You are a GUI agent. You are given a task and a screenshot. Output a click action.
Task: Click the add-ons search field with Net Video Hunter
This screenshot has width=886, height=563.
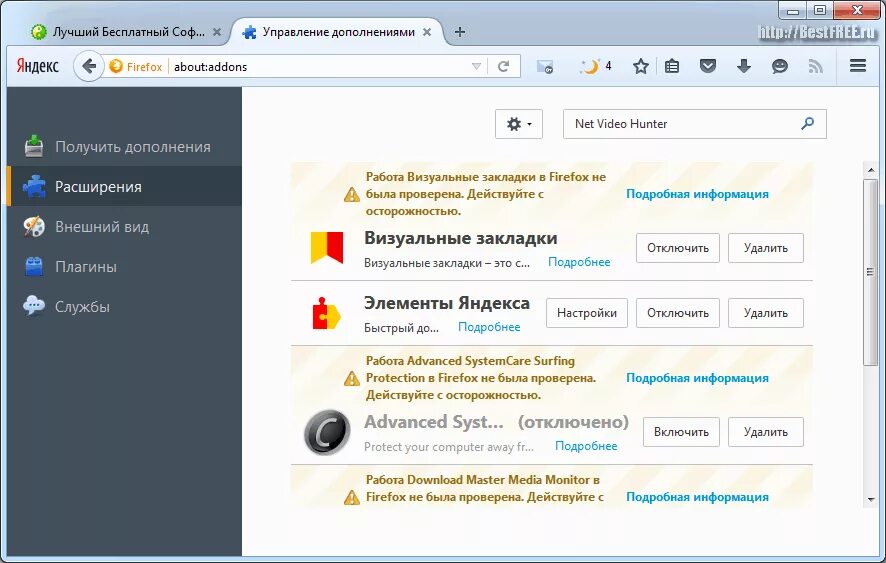point(694,124)
